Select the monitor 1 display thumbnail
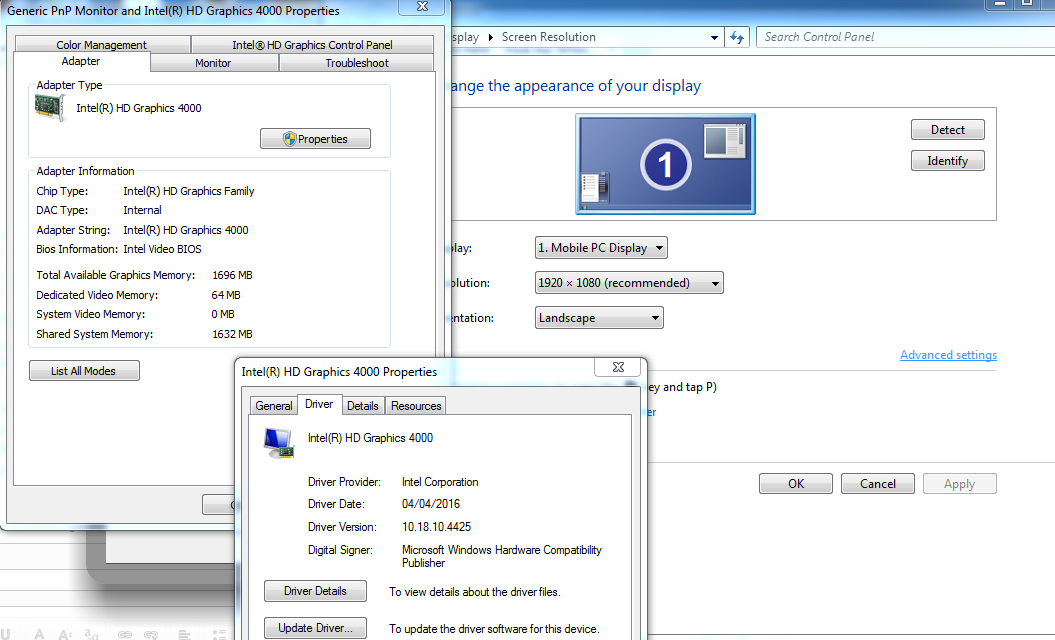 (x=665, y=164)
